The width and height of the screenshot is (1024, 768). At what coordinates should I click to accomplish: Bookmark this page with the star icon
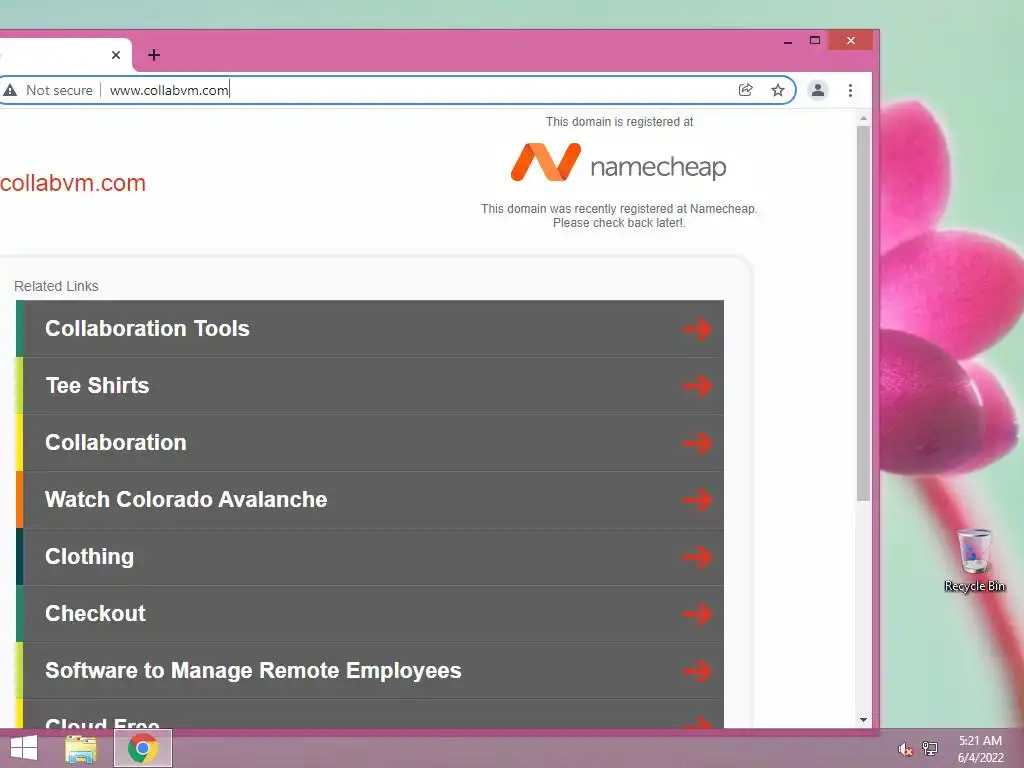[x=777, y=90]
